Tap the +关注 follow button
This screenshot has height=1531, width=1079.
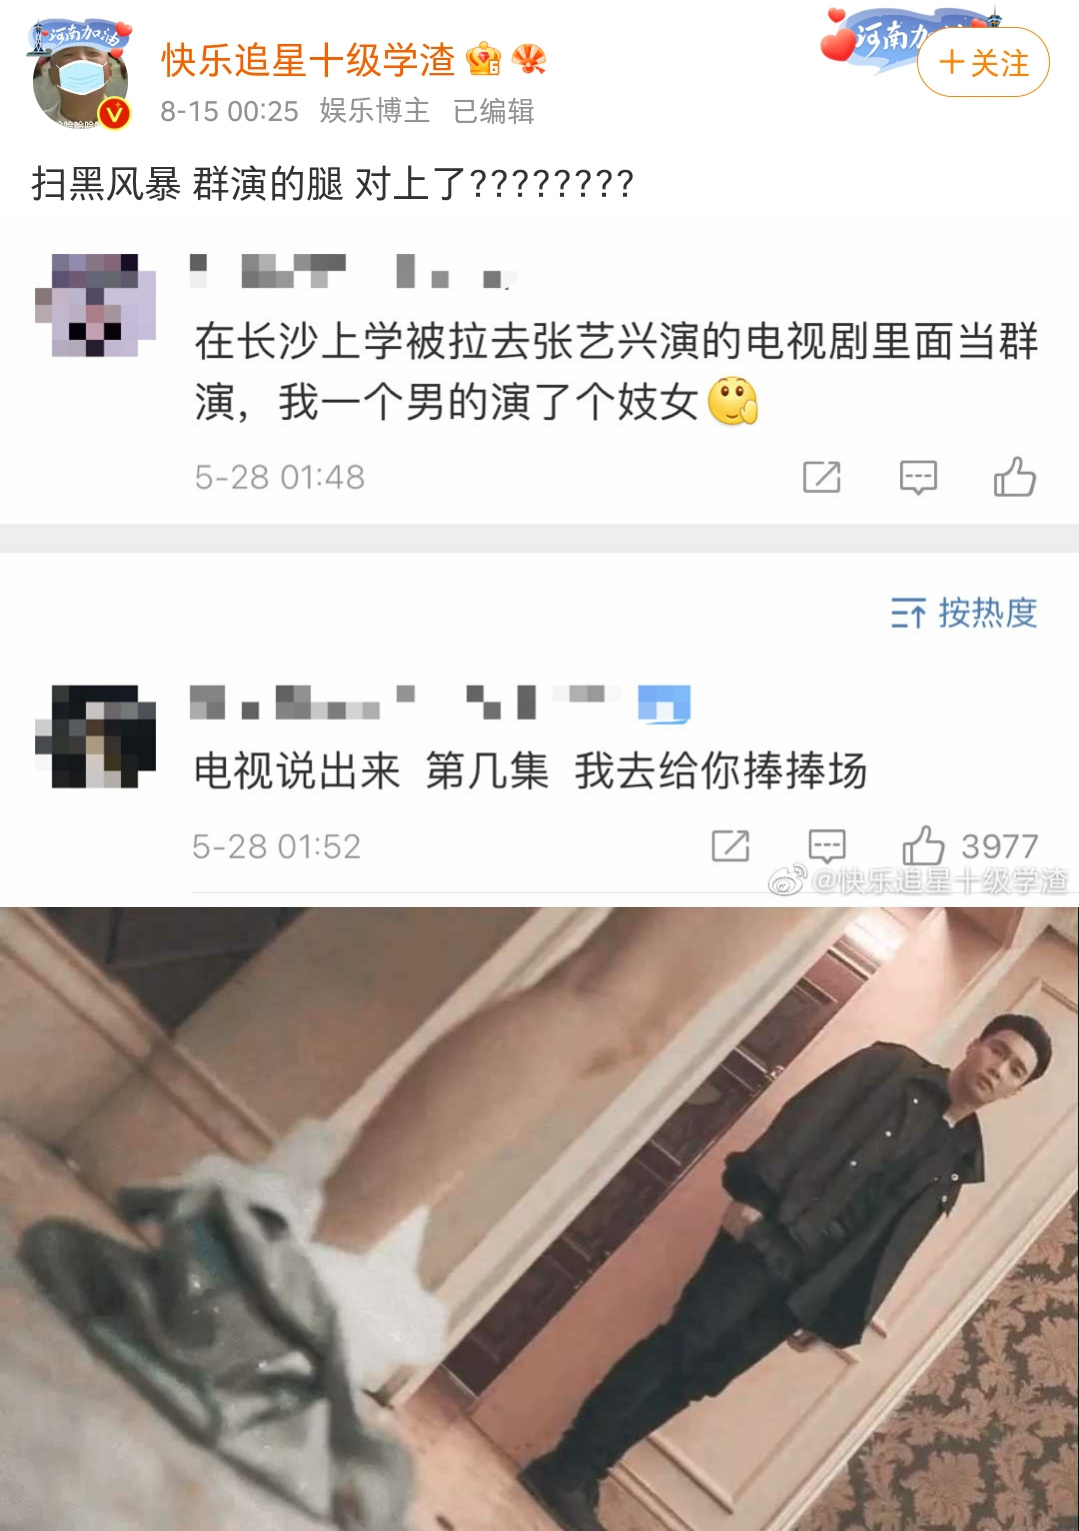[x=983, y=63]
